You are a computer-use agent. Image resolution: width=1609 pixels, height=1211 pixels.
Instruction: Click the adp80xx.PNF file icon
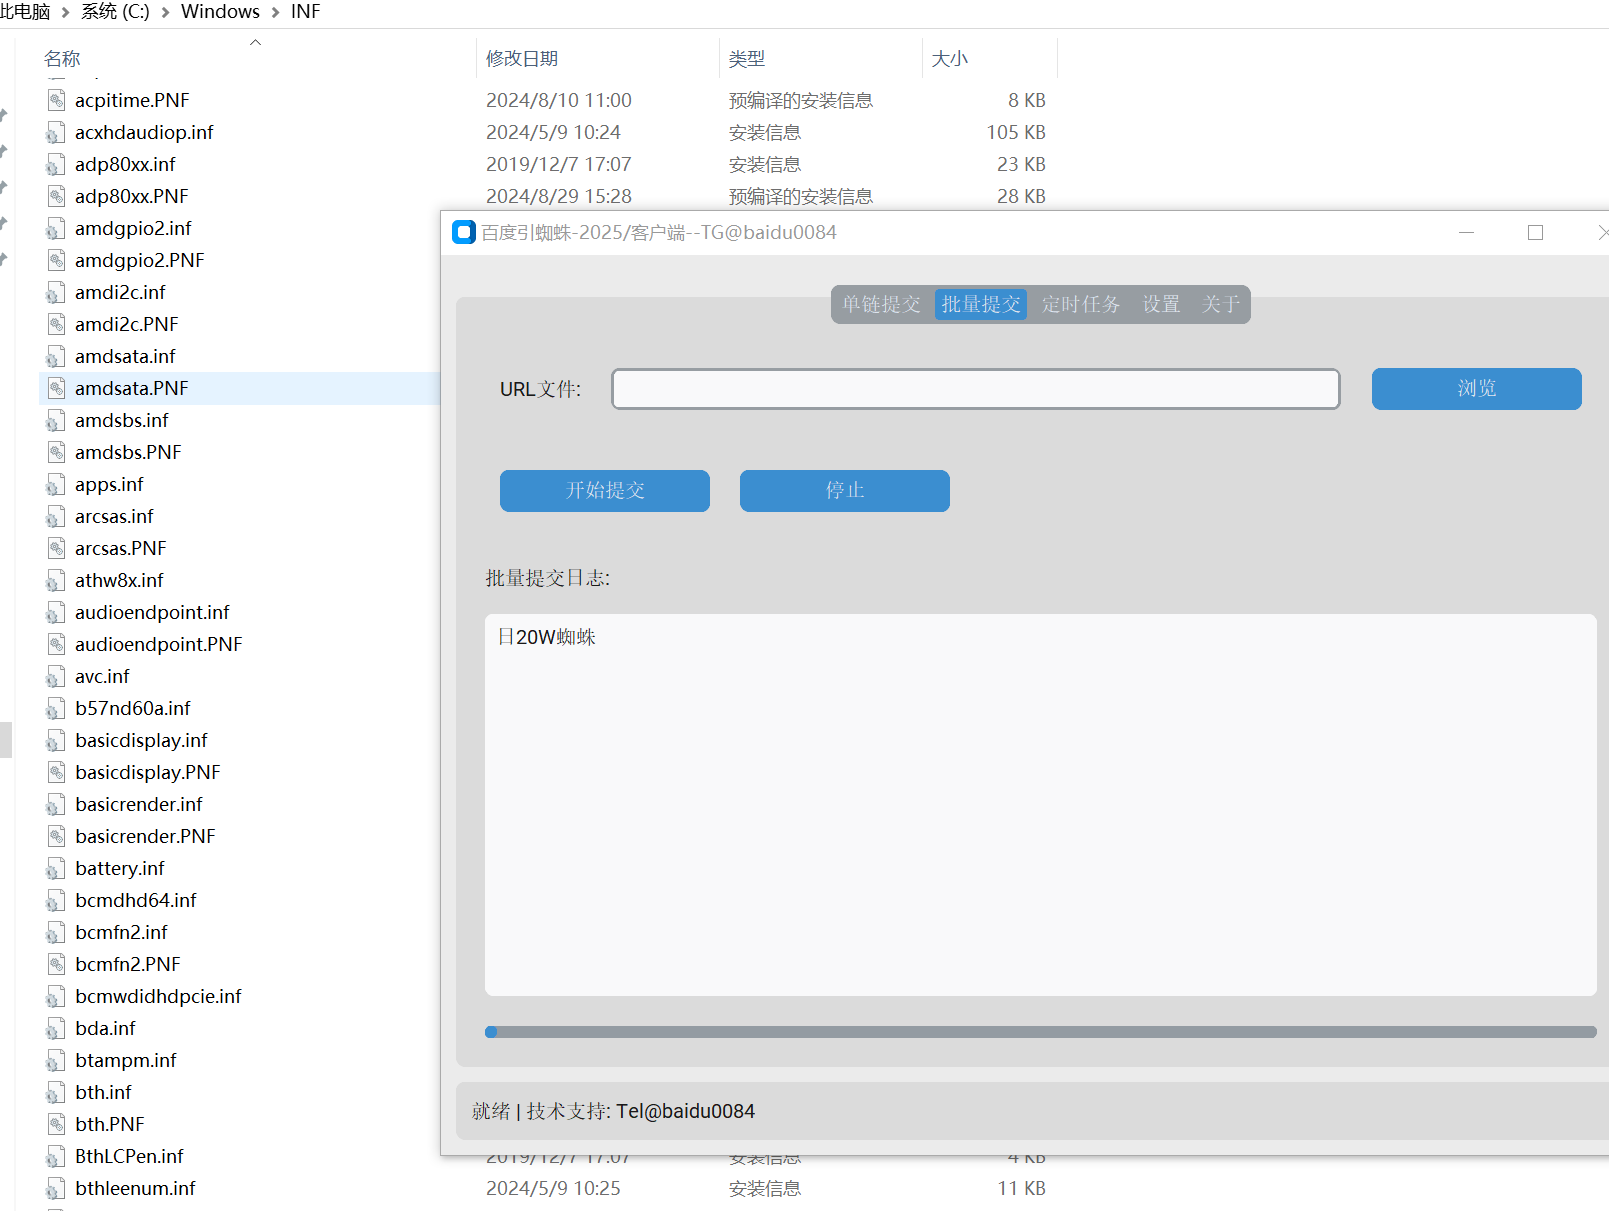pos(56,196)
